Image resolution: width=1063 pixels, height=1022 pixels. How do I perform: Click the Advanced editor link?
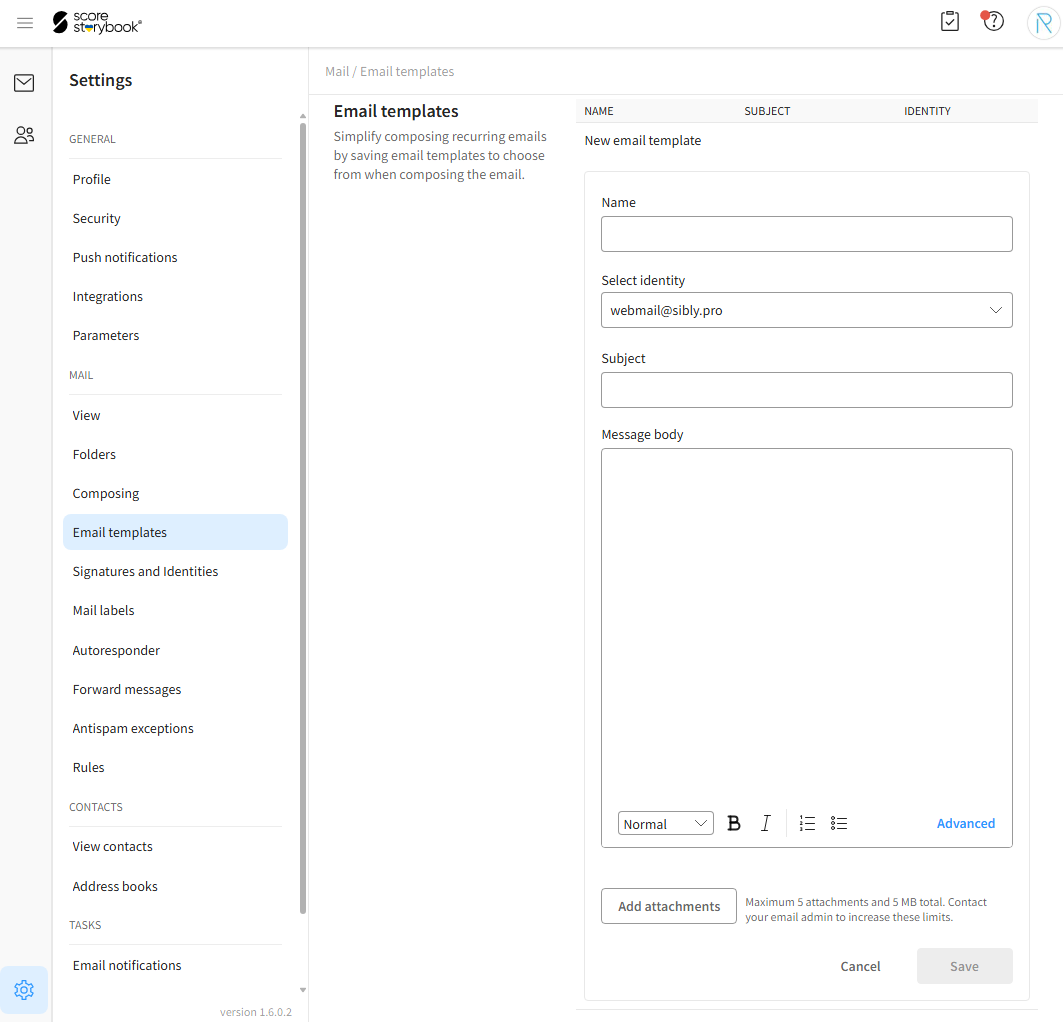tap(965, 823)
